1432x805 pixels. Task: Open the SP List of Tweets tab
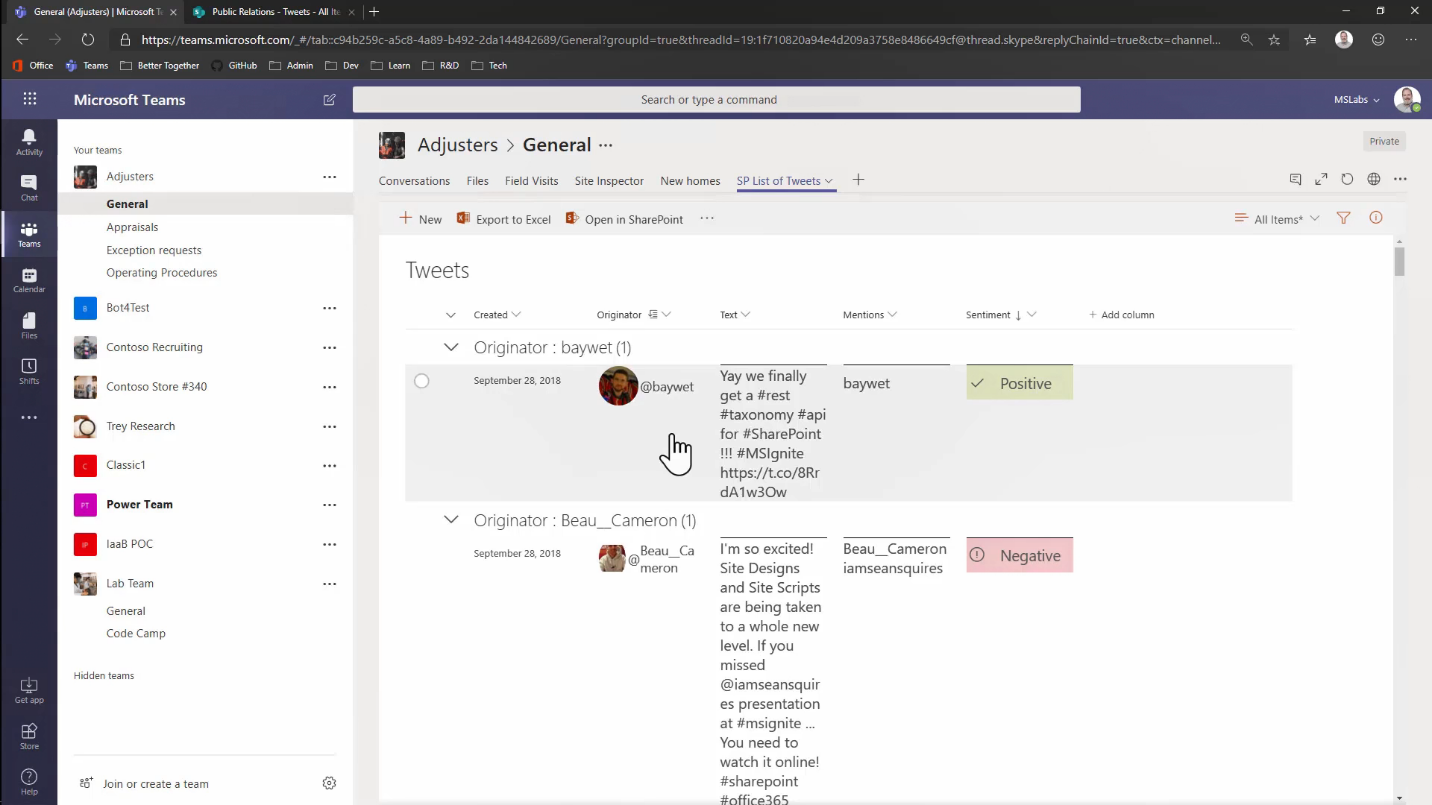pyautogui.click(x=785, y=181)
